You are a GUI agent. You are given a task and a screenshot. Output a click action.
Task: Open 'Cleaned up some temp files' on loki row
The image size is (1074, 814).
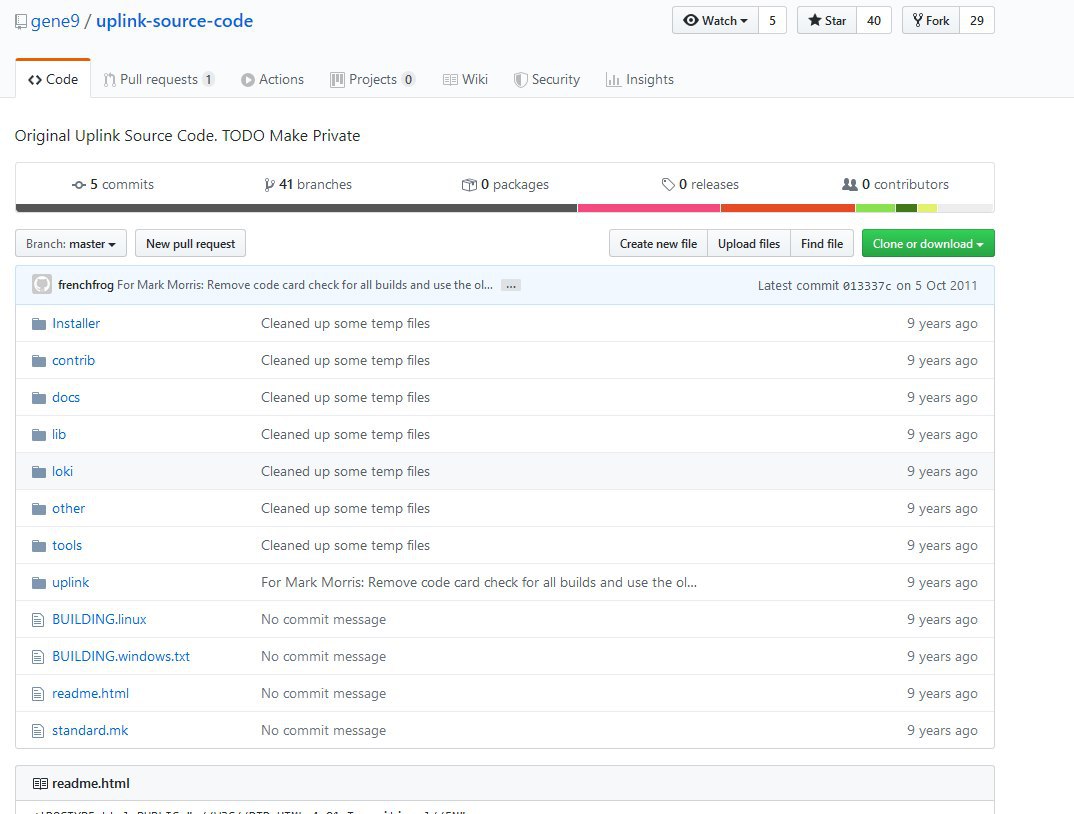[345, 471]
